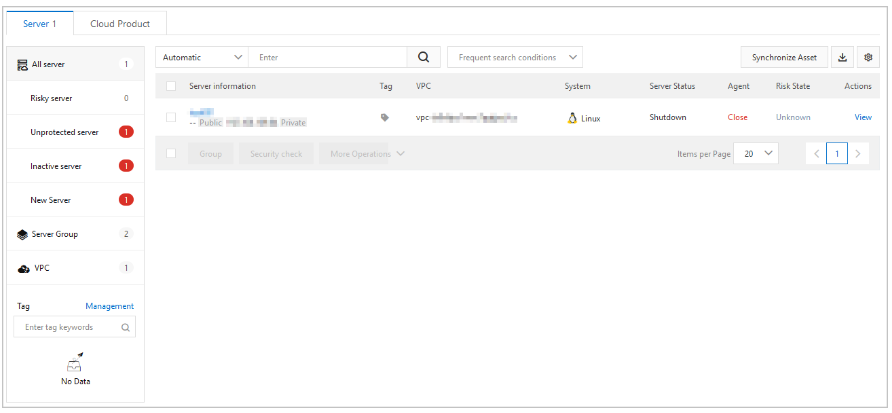Viewport: 892px width, 413px height.
Task: Select Risky server filter
Action: pos(76,98)
